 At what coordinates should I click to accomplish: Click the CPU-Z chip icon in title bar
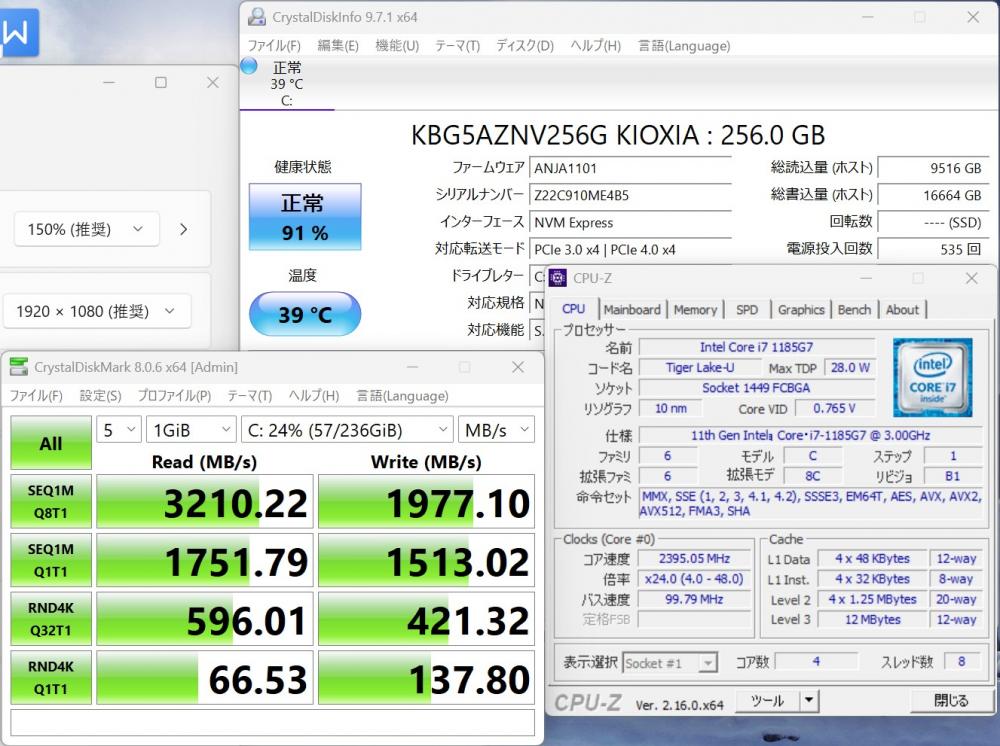tap(557, 278)
